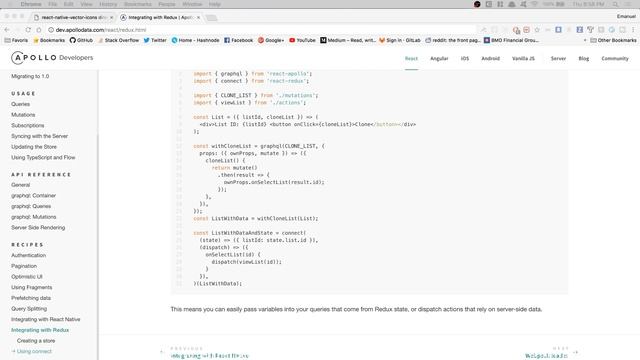Open Syncing with the Server page
This screenshot has height=360, width=640.
tap(40, 136)
